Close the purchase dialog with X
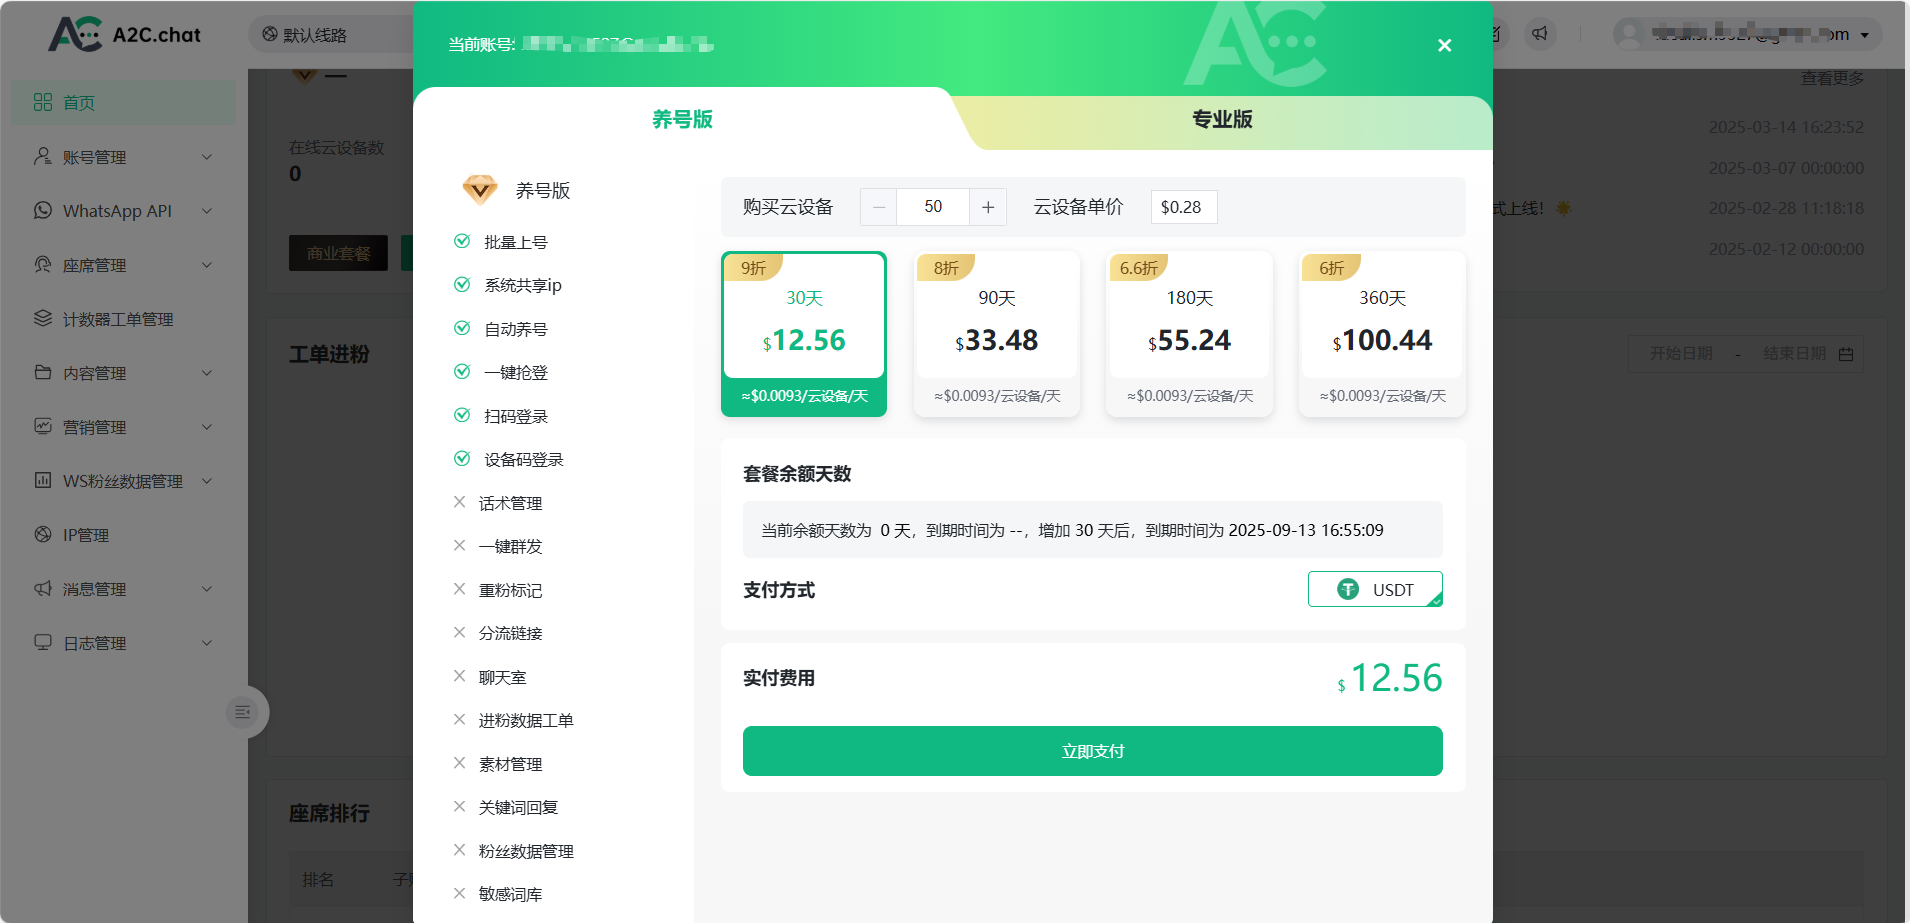This screenshot has width=1910, height=923. [1444, 46]
